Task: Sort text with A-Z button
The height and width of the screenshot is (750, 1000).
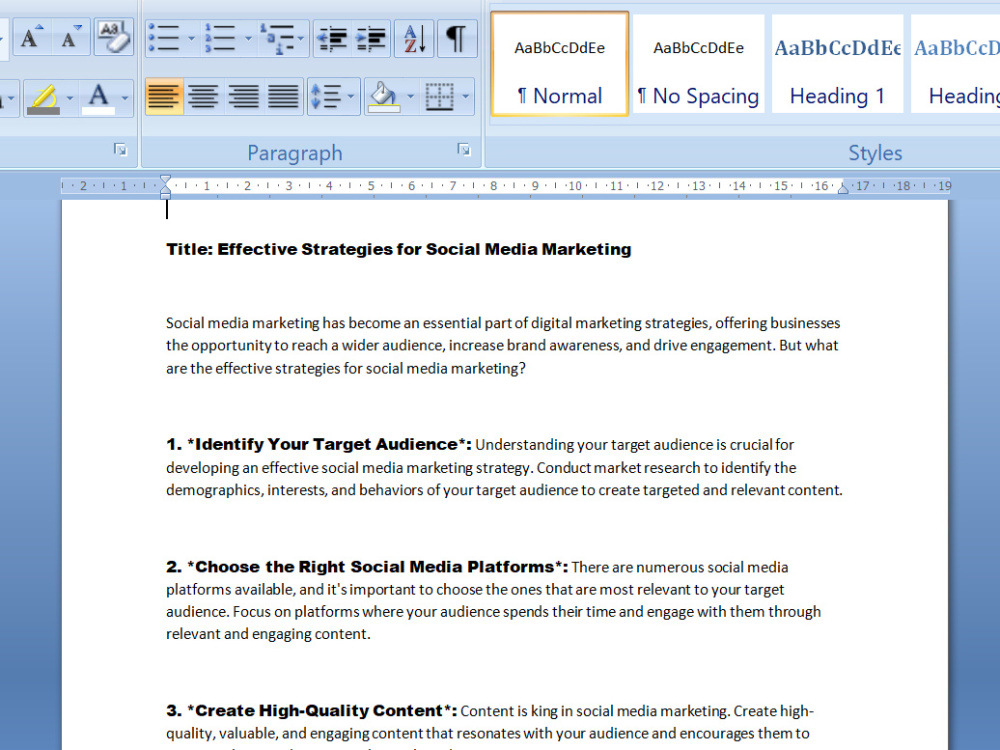Action: 414,39
